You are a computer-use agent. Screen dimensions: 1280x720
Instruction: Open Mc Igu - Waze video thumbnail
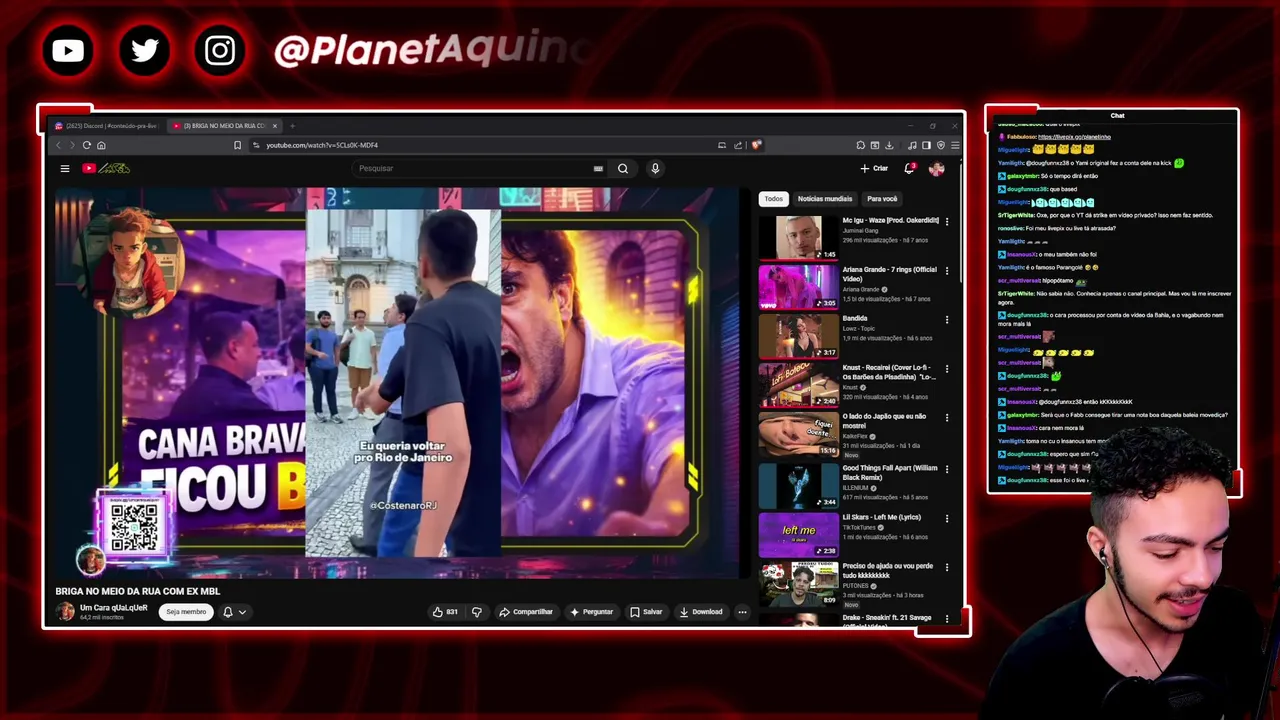[x=798, y=237]
